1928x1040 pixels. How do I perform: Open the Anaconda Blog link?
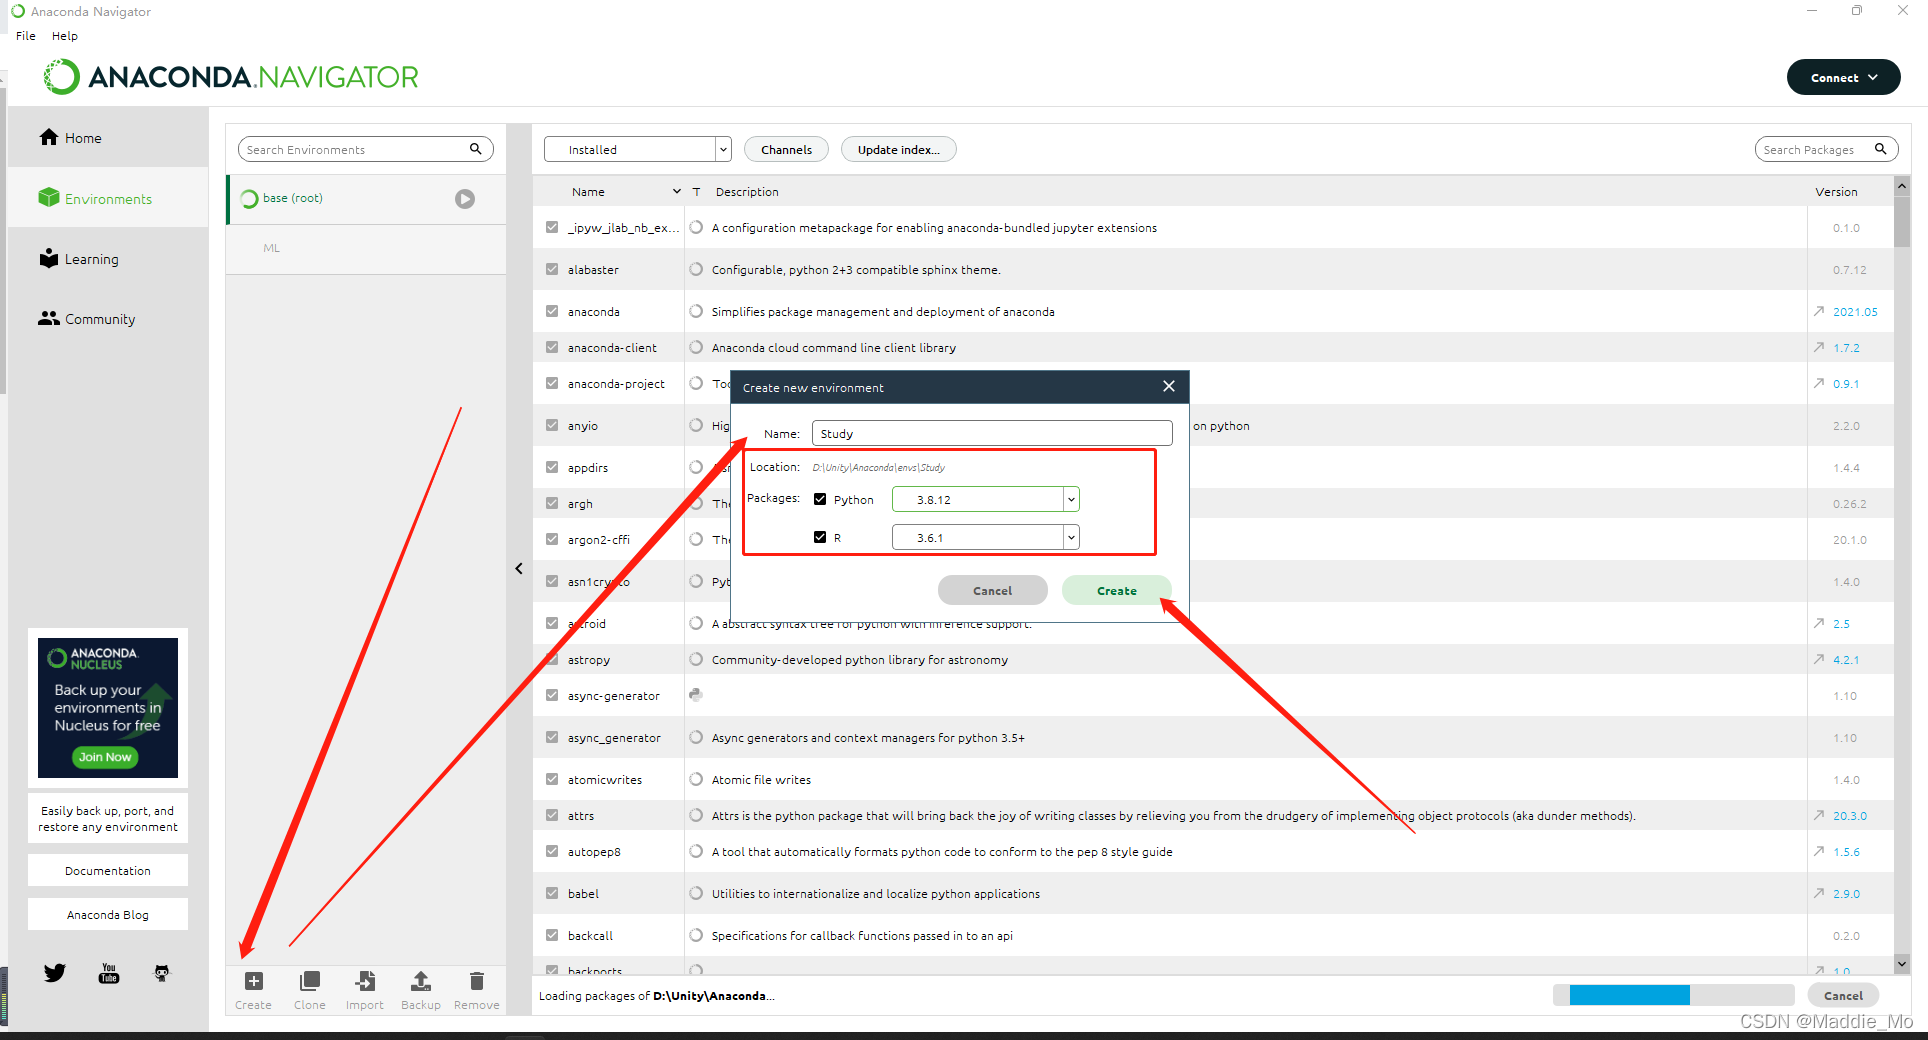coord(108,914)
